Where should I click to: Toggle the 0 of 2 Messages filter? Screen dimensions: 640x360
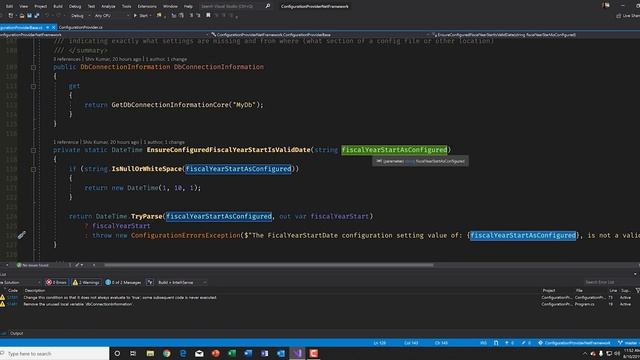[x=123, y=282]
